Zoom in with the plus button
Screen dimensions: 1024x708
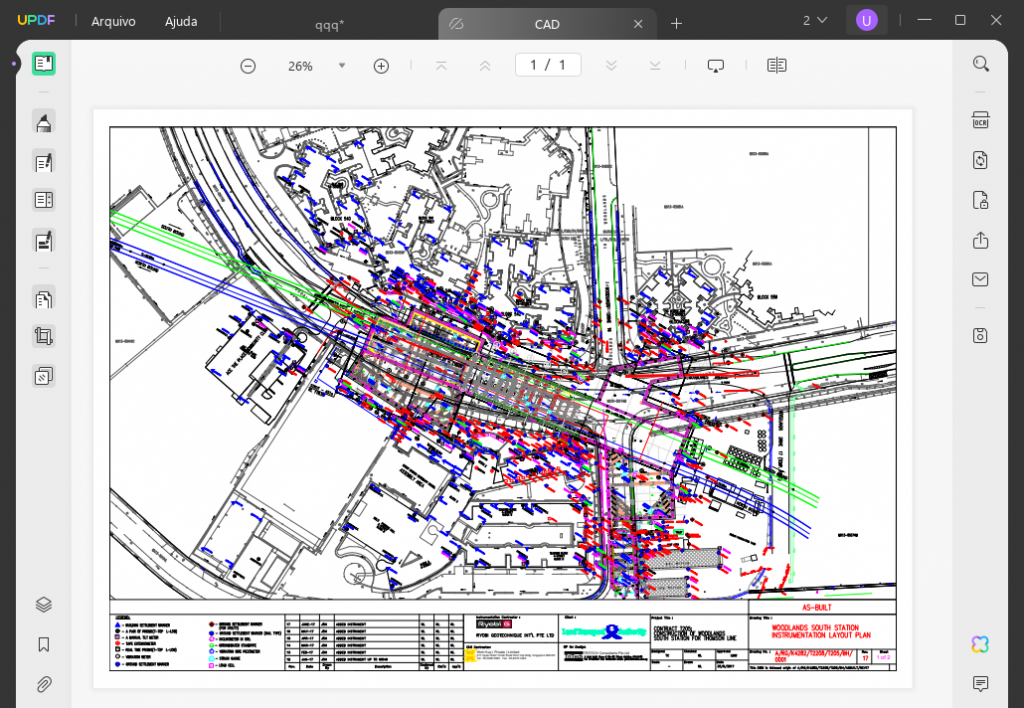(x=381, y=65)
